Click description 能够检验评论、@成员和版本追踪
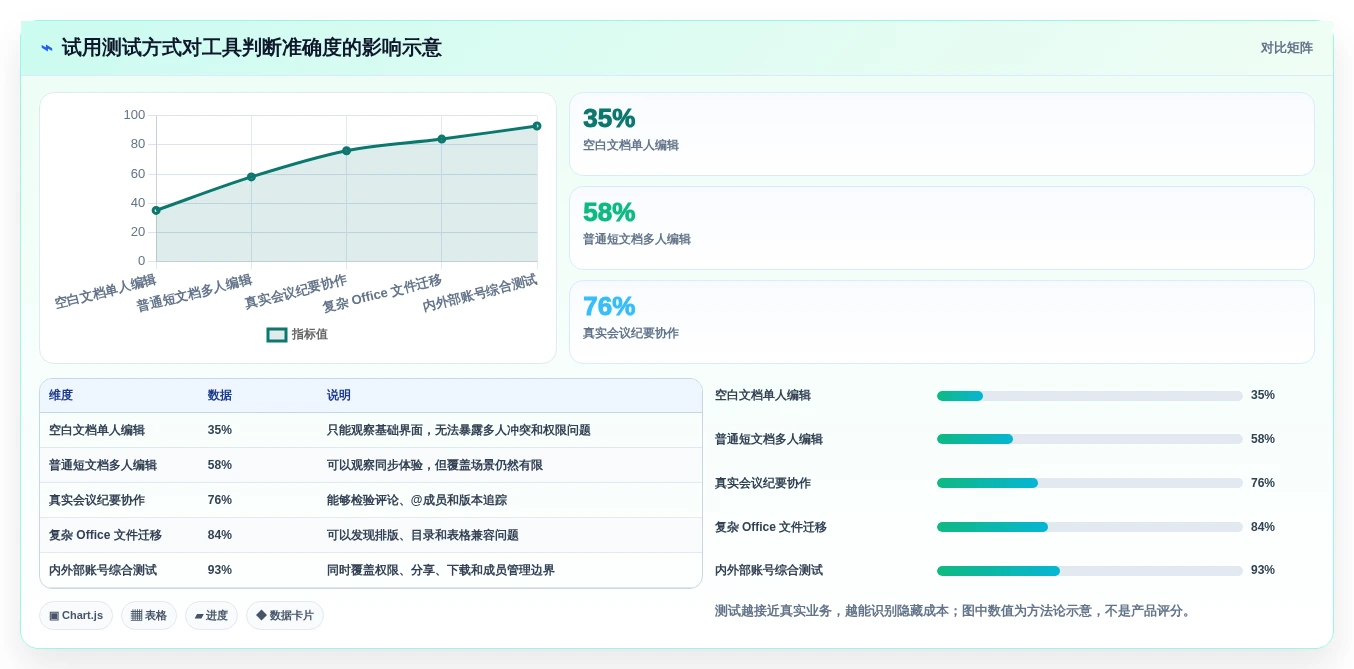 coord(417,500)
